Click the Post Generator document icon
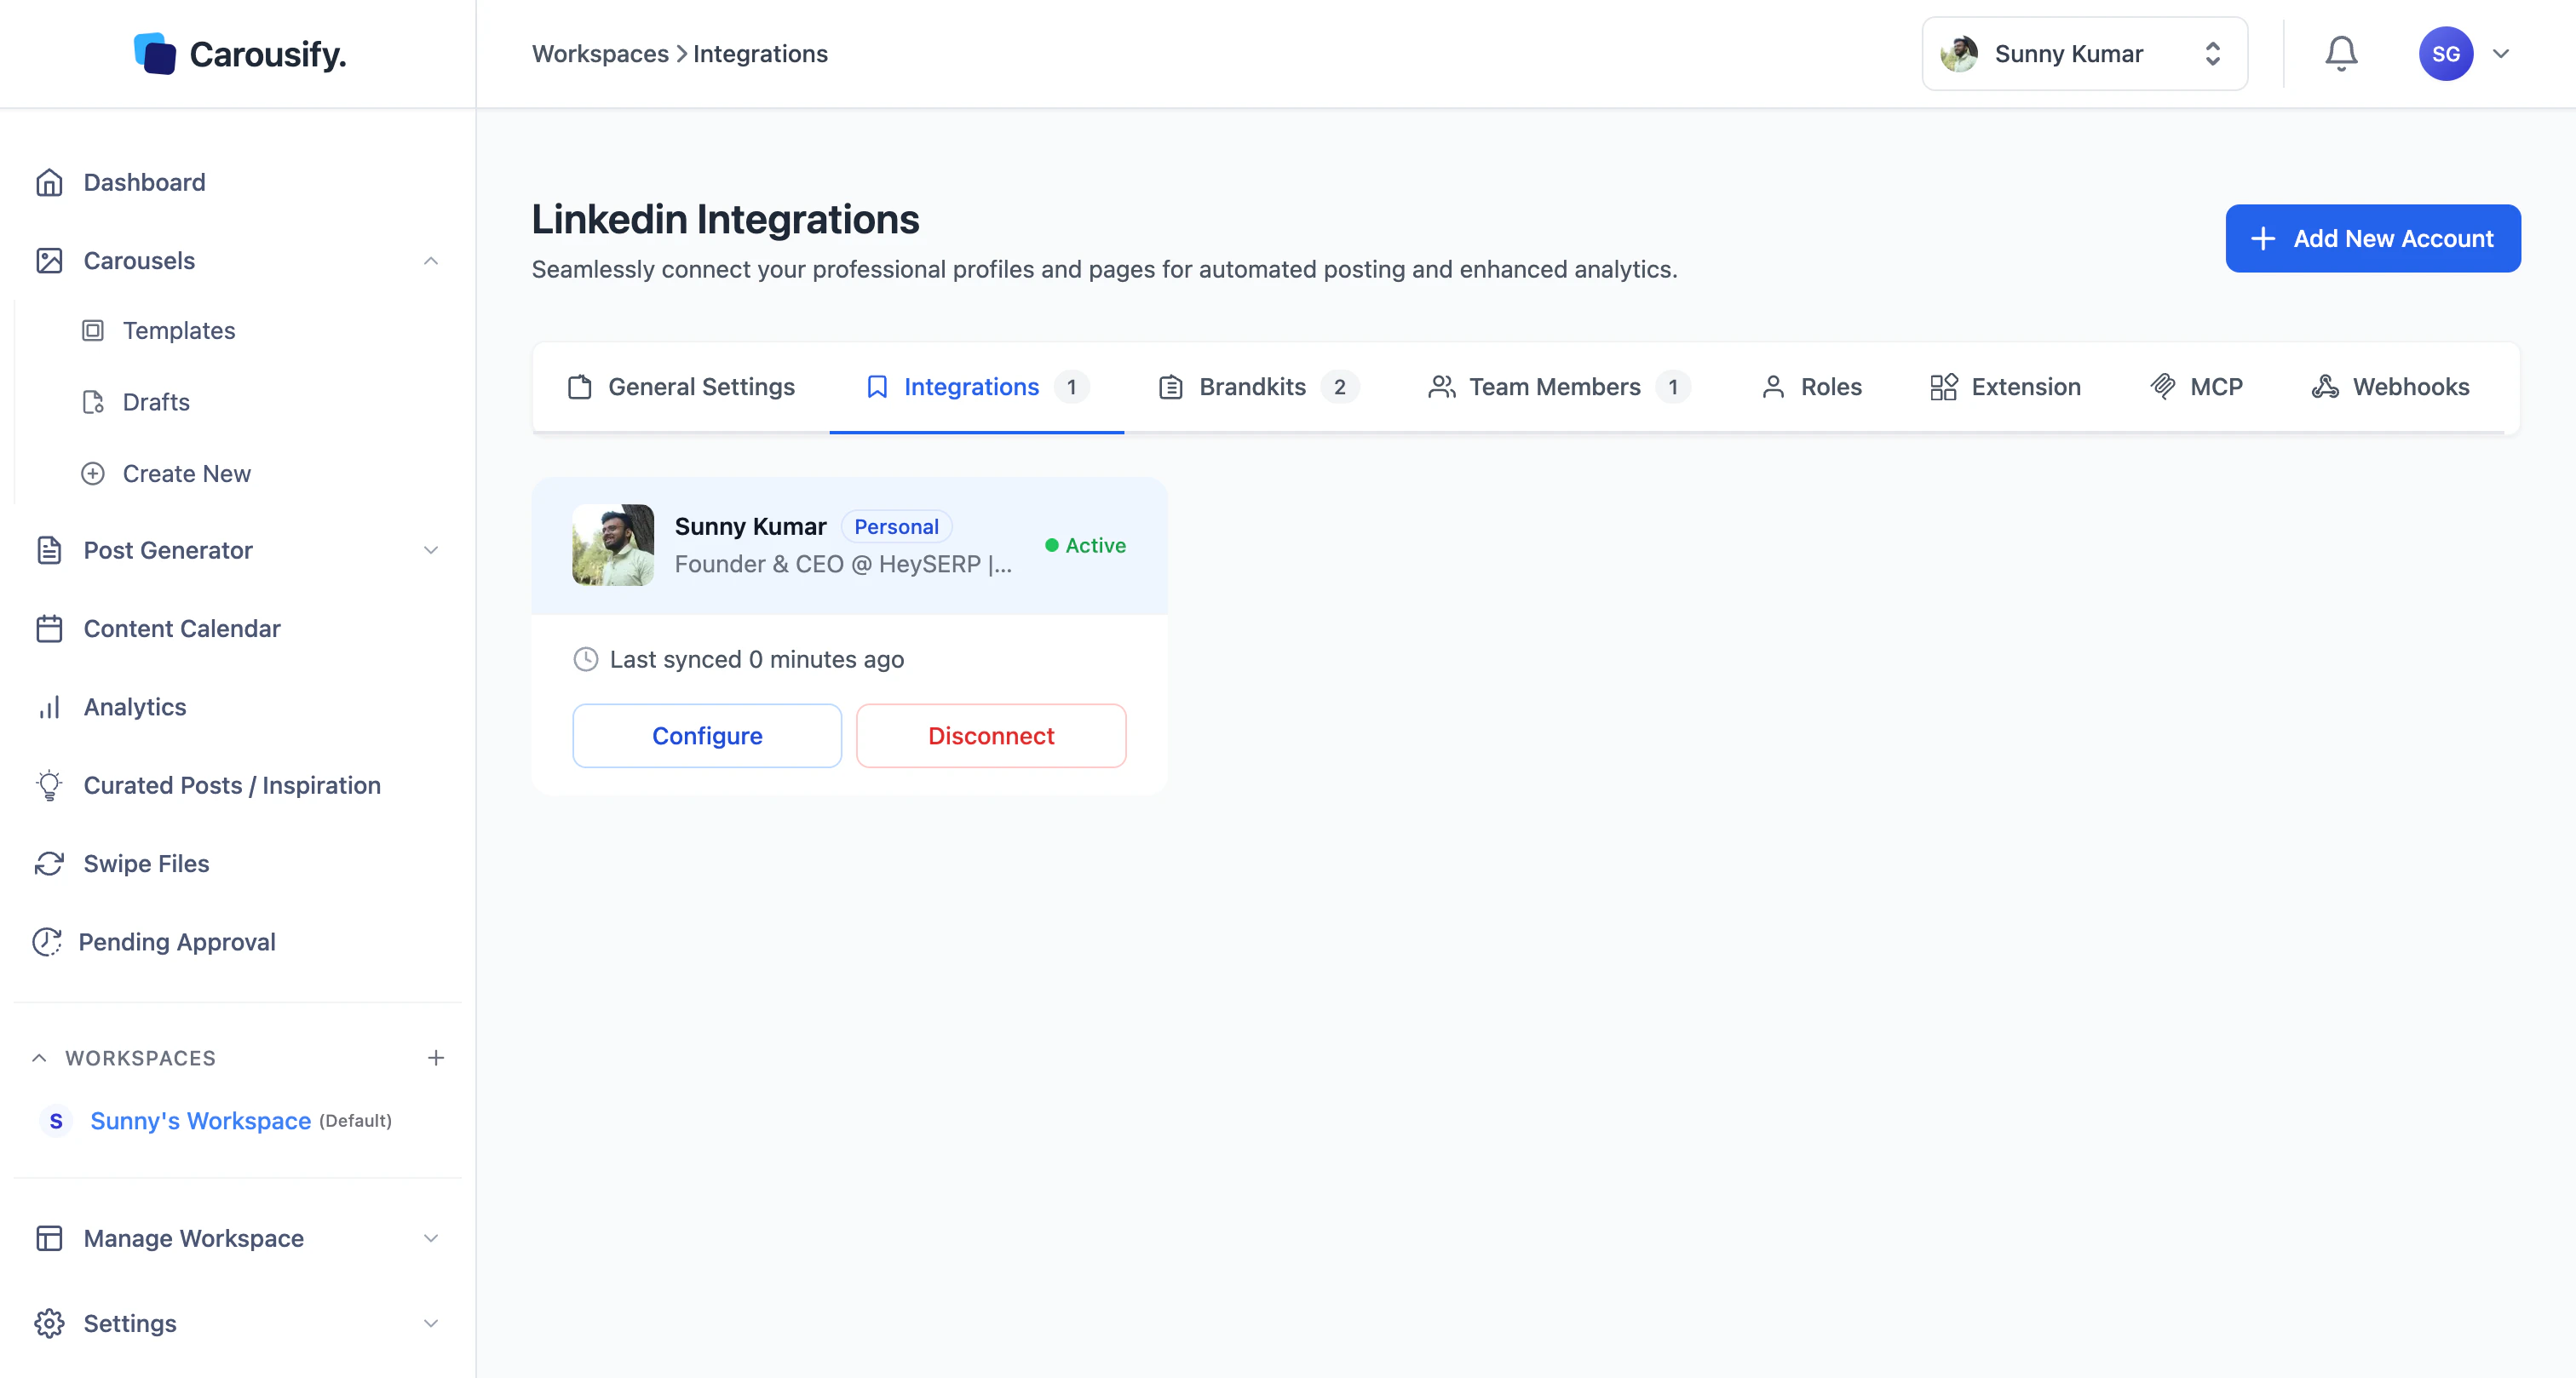The width and height of the screenshot is (2576, 1378). pyautogui.click(x=49, y=550)
